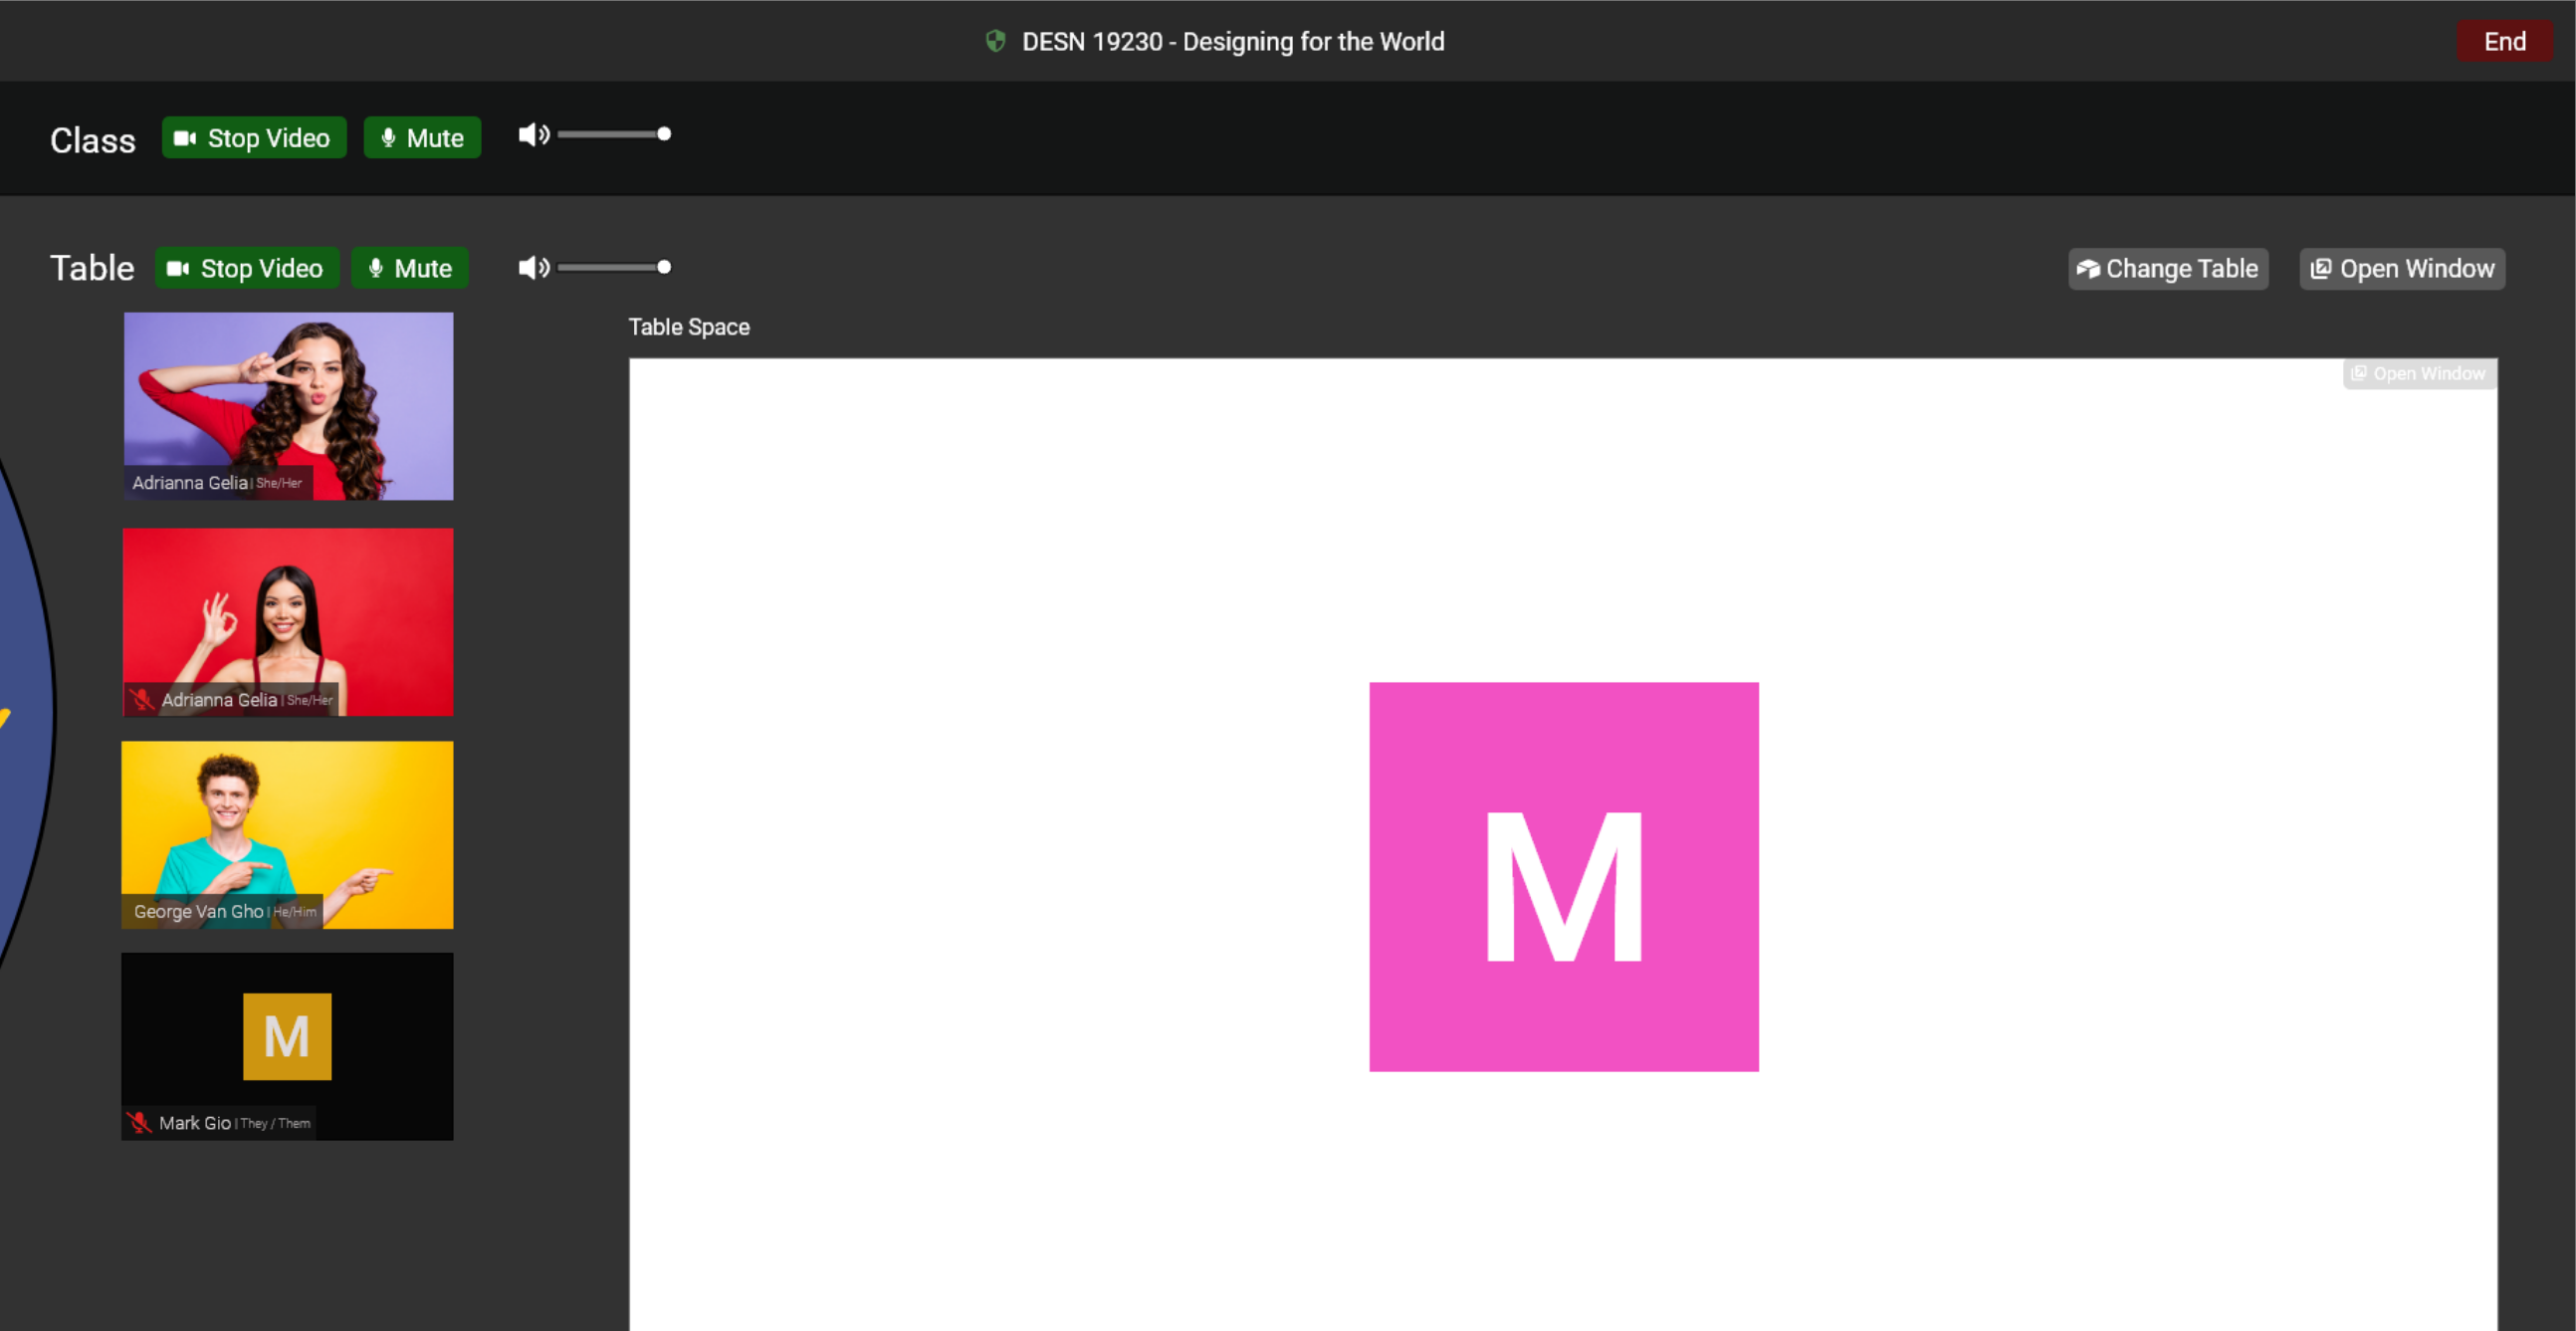Viewport: 2576px width, 1331px height.
Task: Click muted mic icon on second Adrianna Gelia
Action: coord(142,699)
